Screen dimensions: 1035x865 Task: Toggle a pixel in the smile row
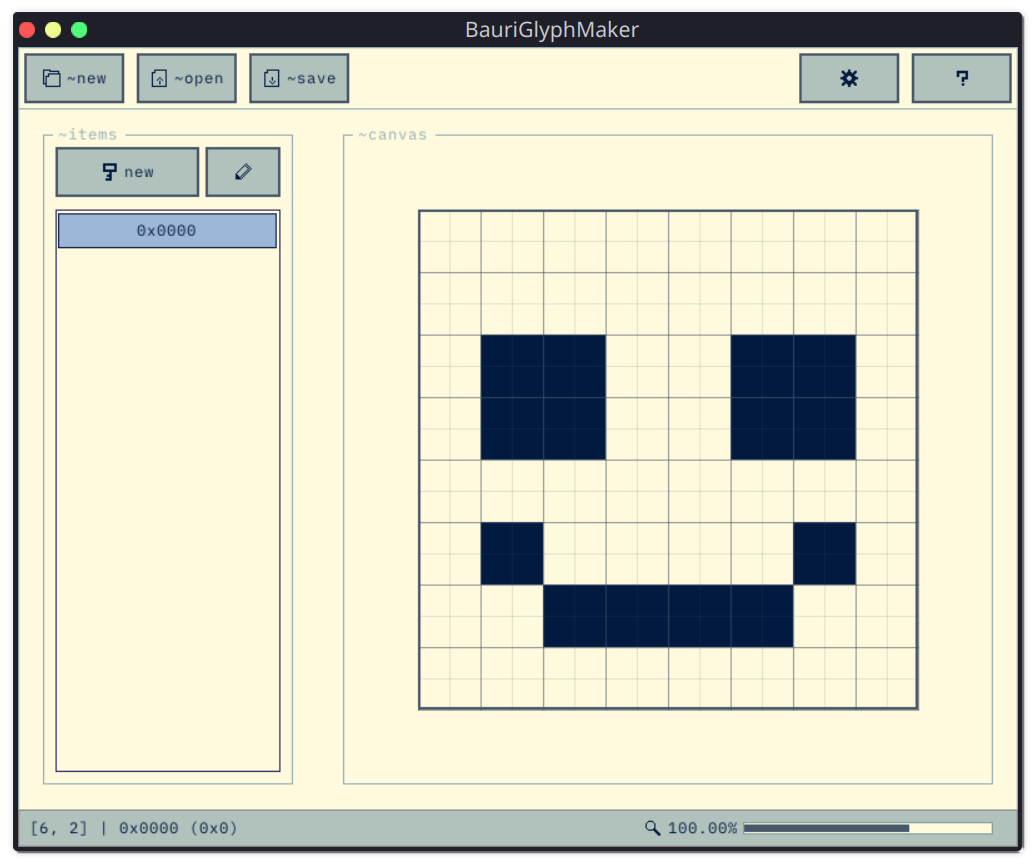click(x=668, y=615)
